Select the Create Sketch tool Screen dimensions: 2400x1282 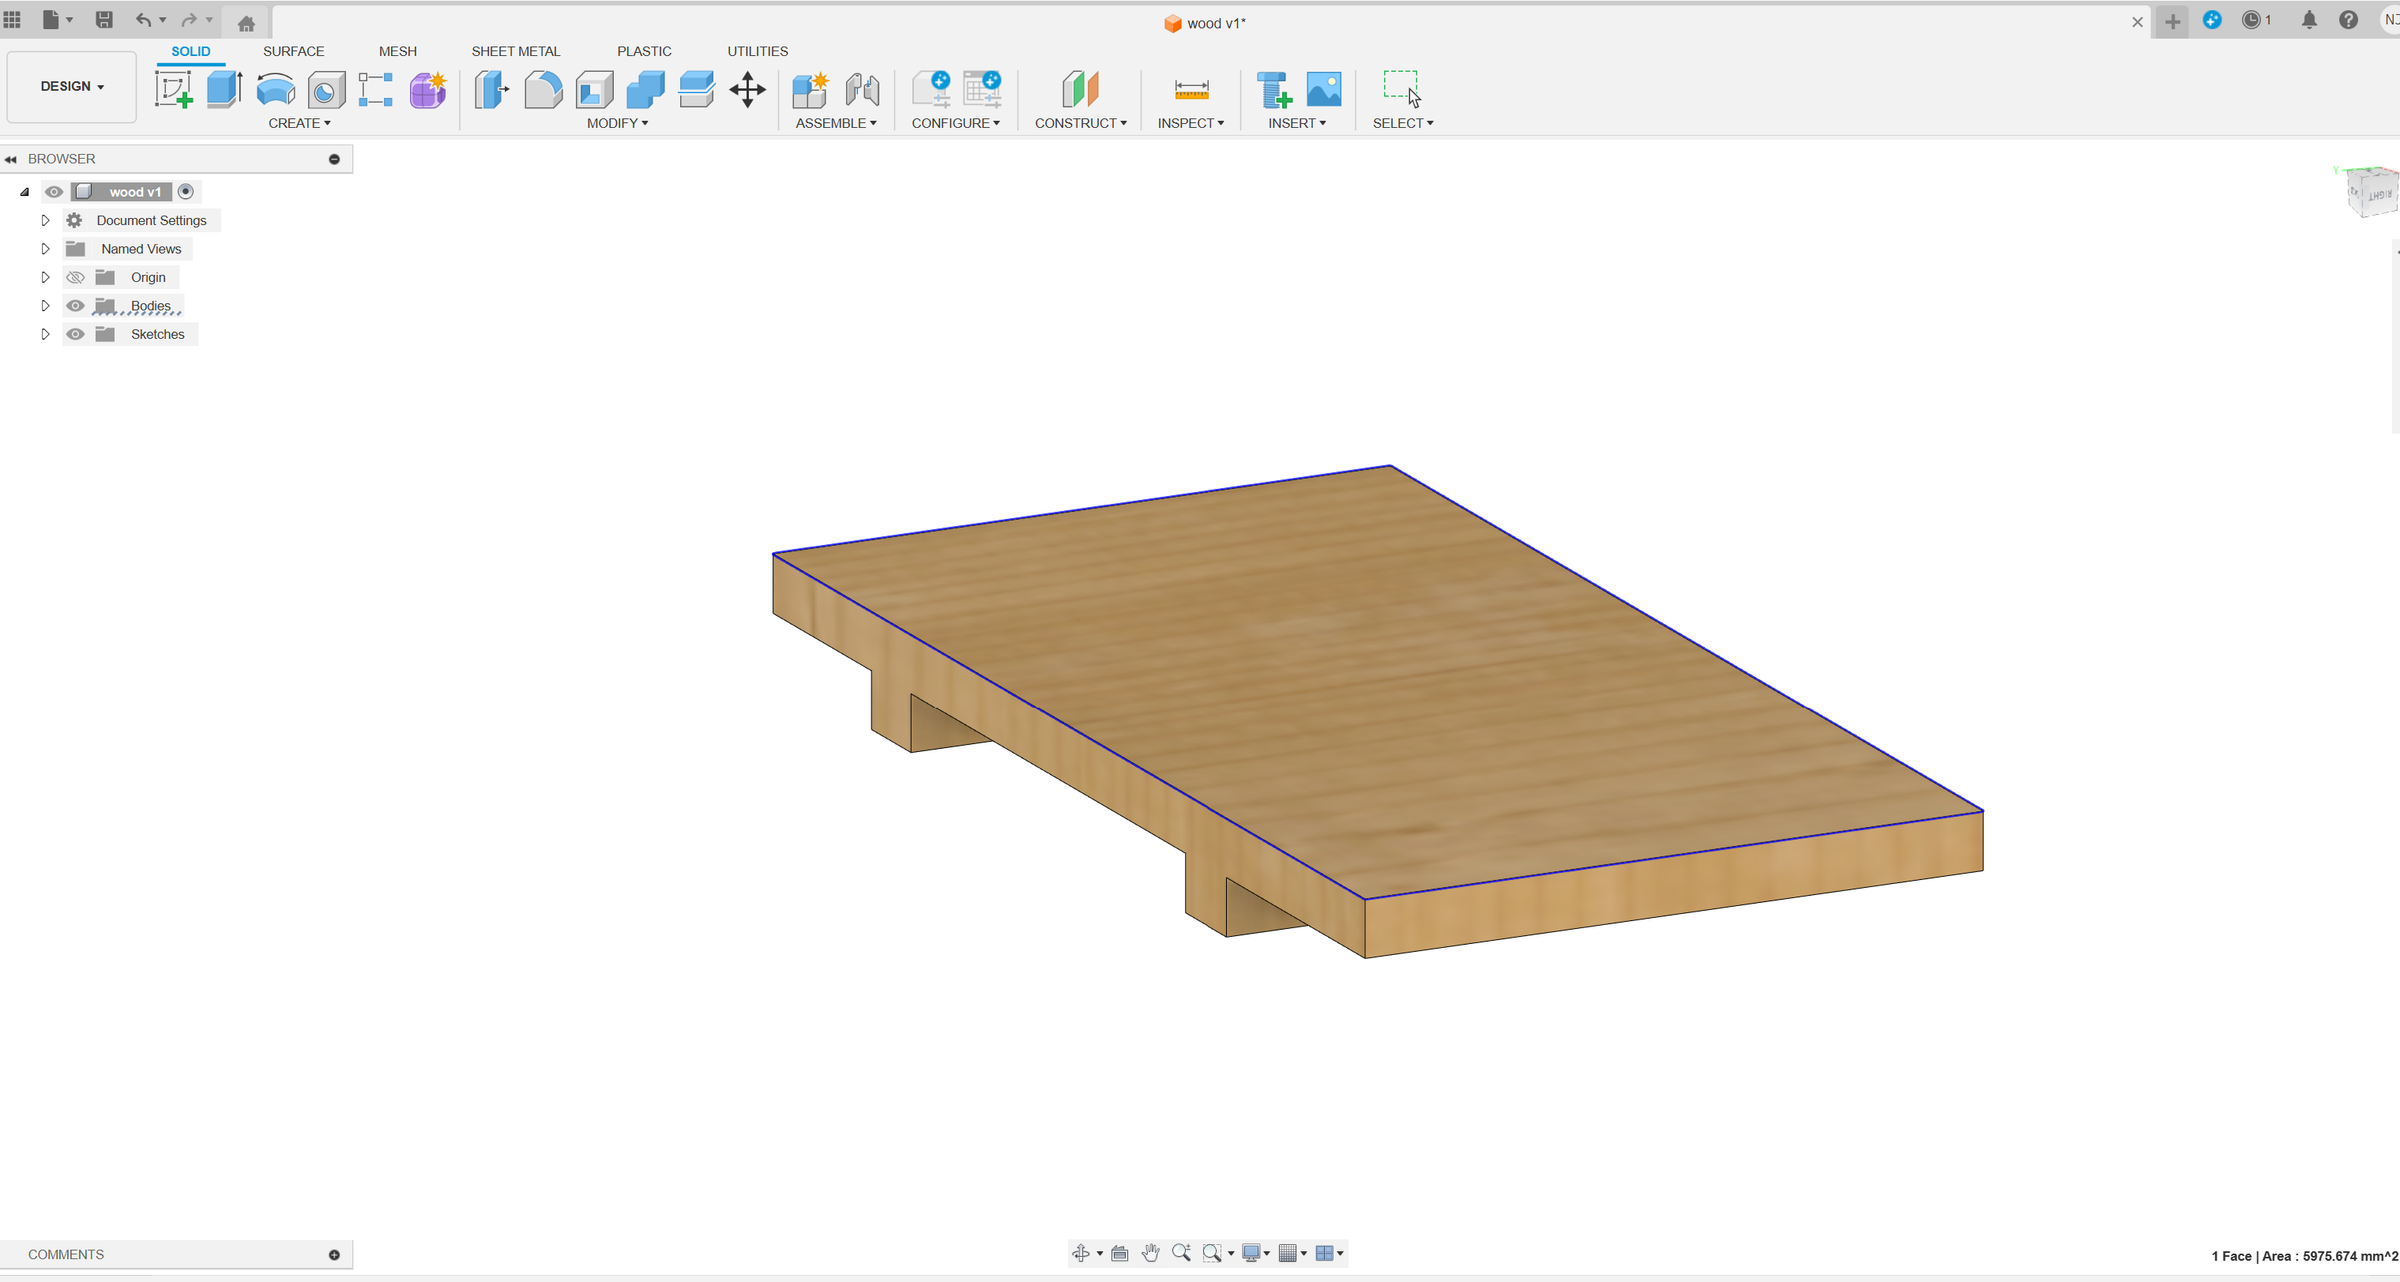click(174, 90)
